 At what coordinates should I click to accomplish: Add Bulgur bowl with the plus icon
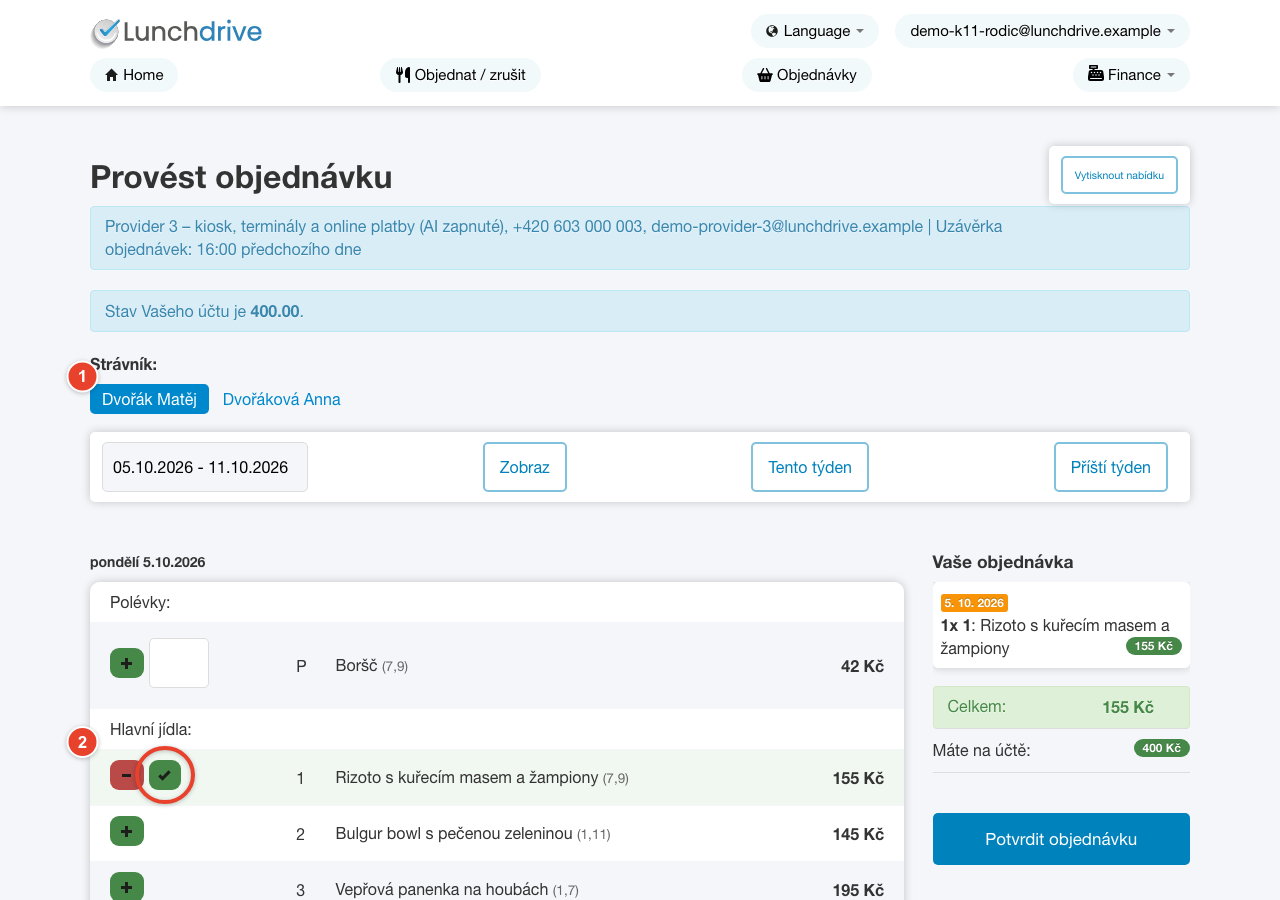pyautogui.click(x=127, y=831)
